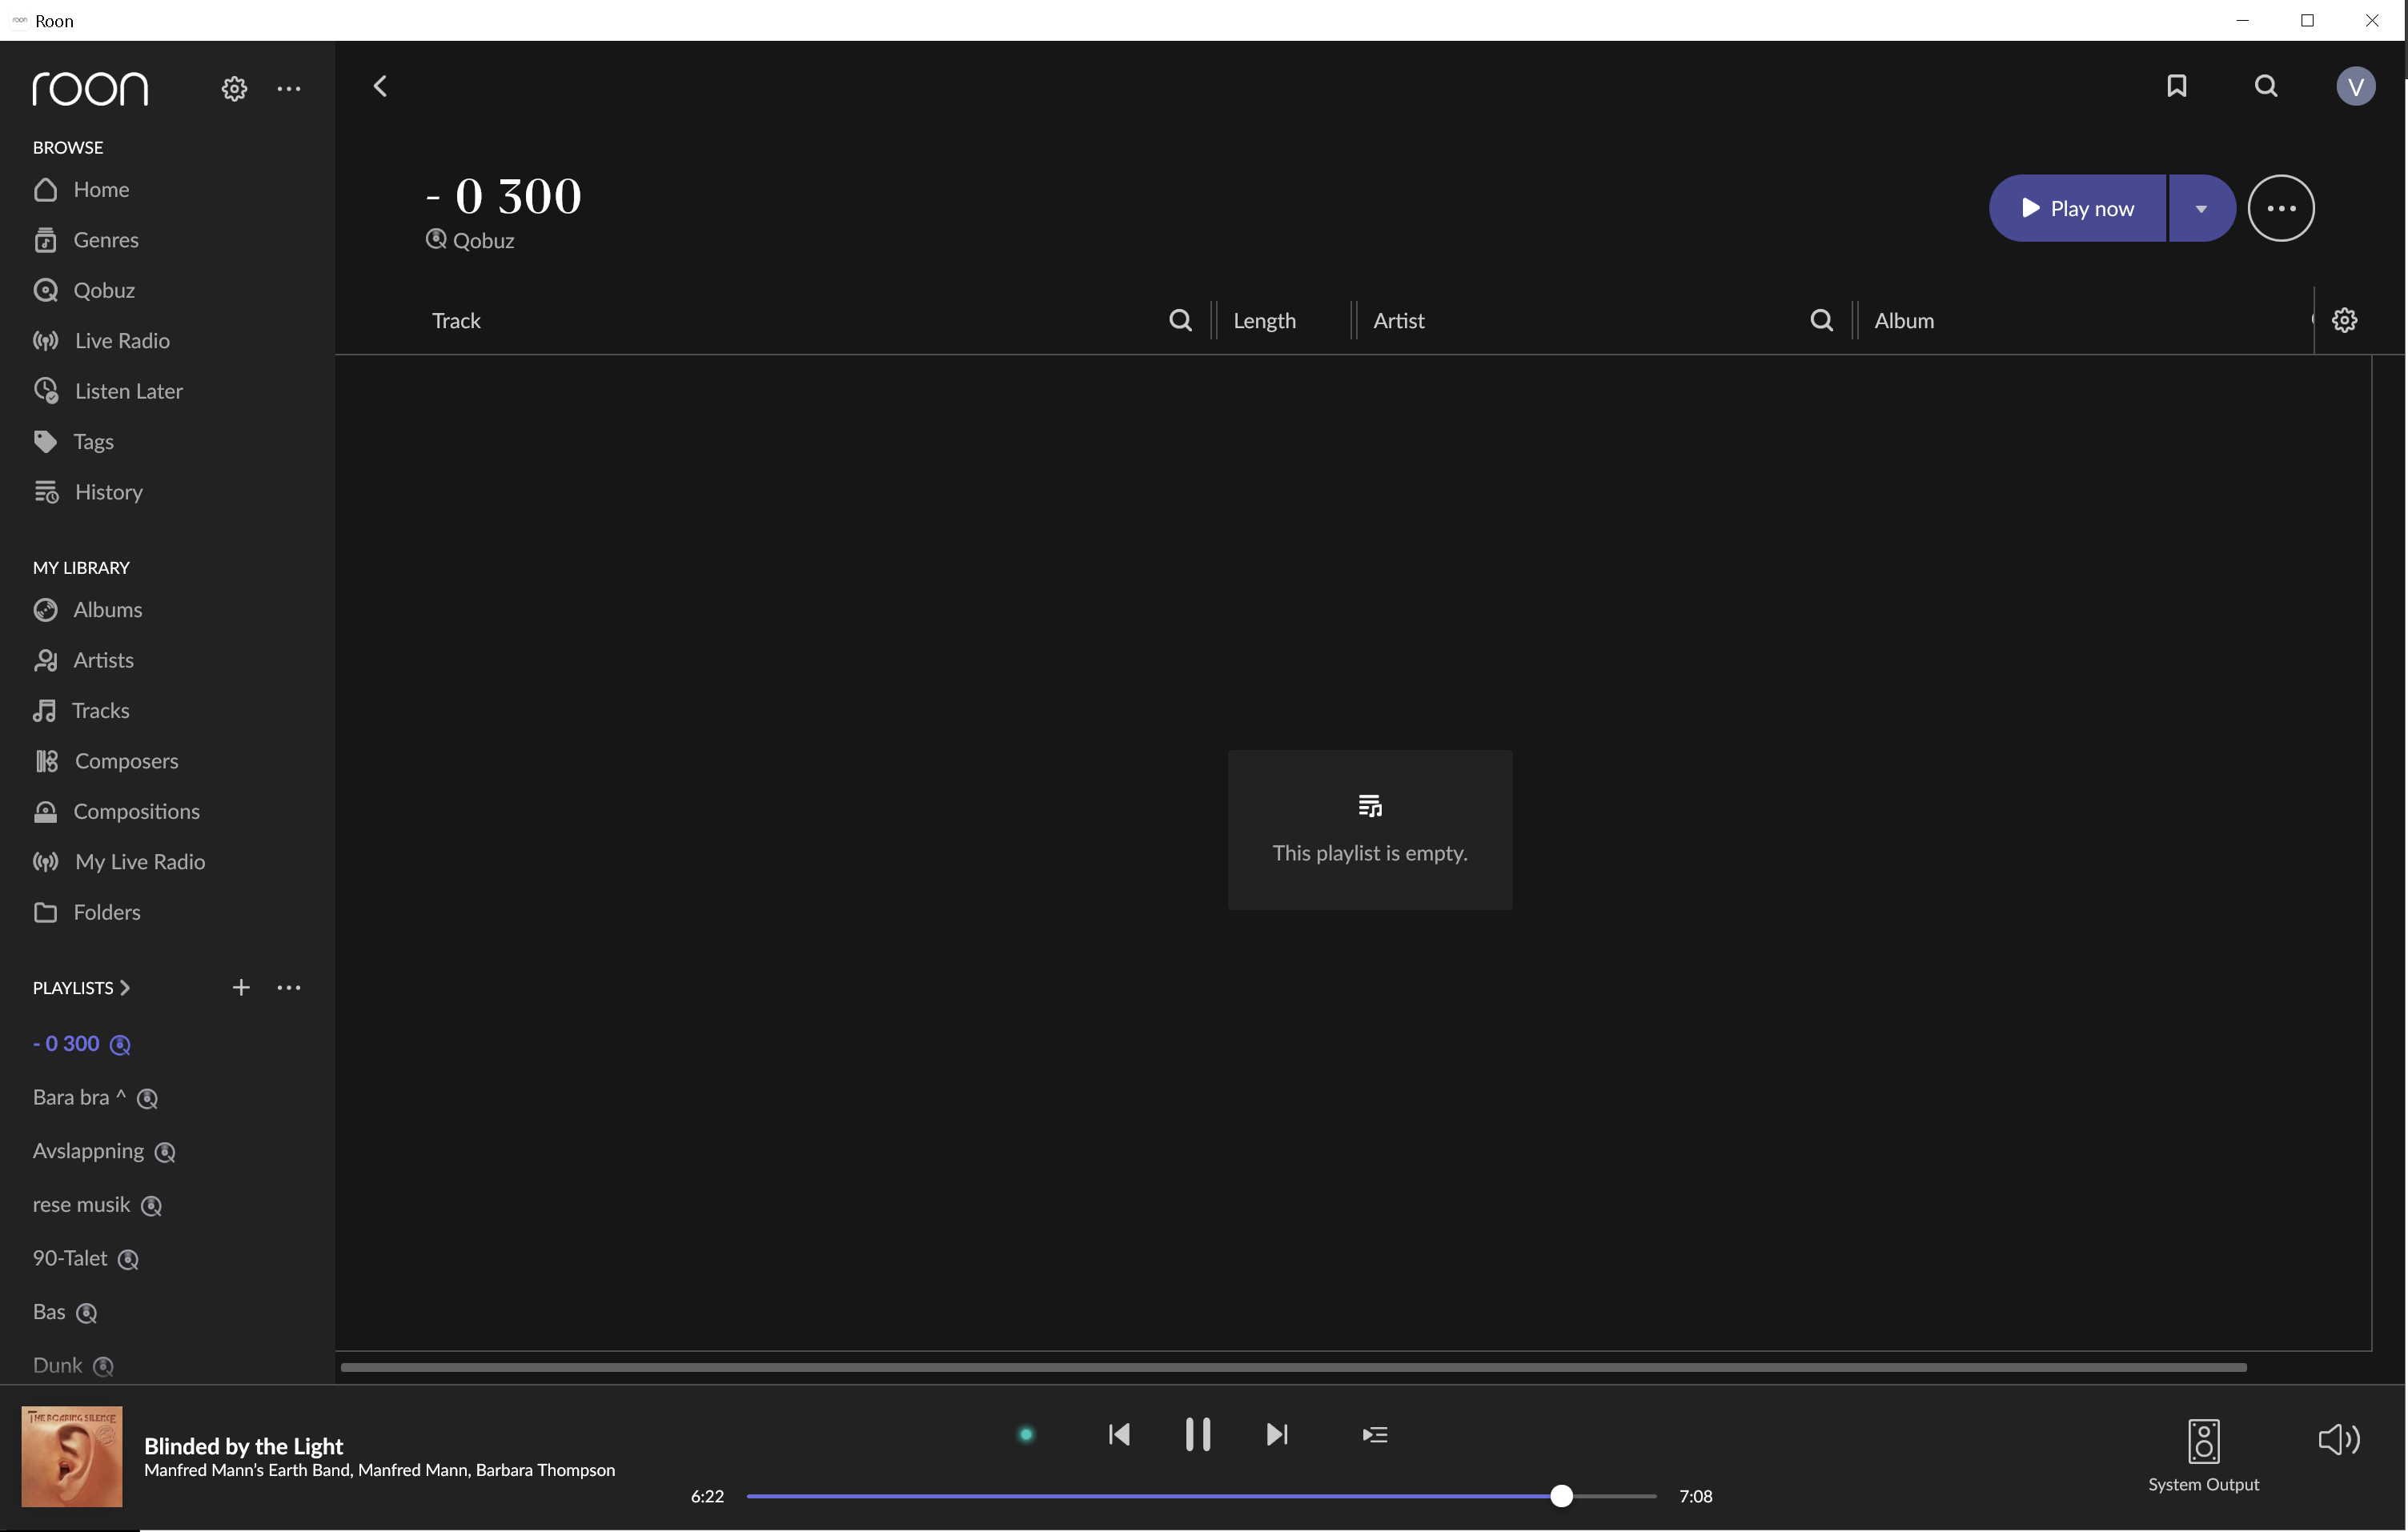Viewport: 2408px width, 1532px height.
Task: Open Listen Later in the sidebar
Action: coord(108,391)
